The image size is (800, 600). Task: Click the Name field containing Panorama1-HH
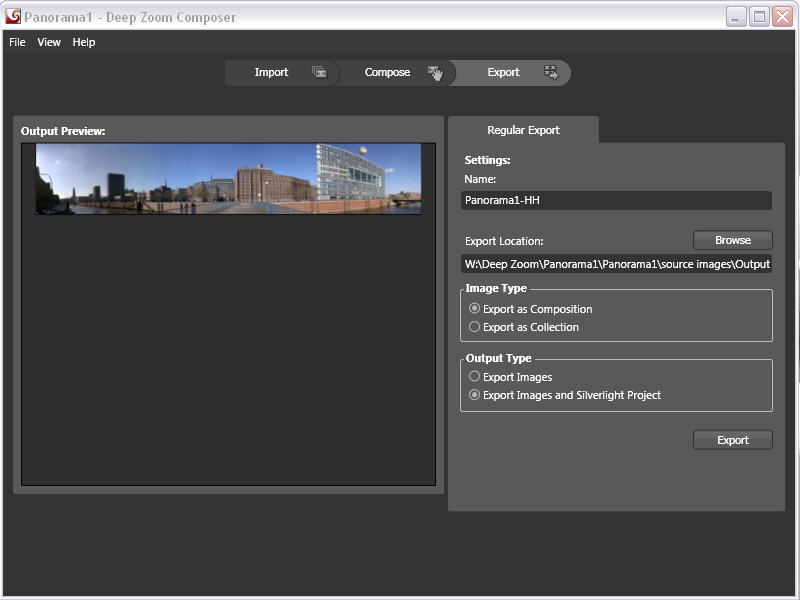click(617, 200)
